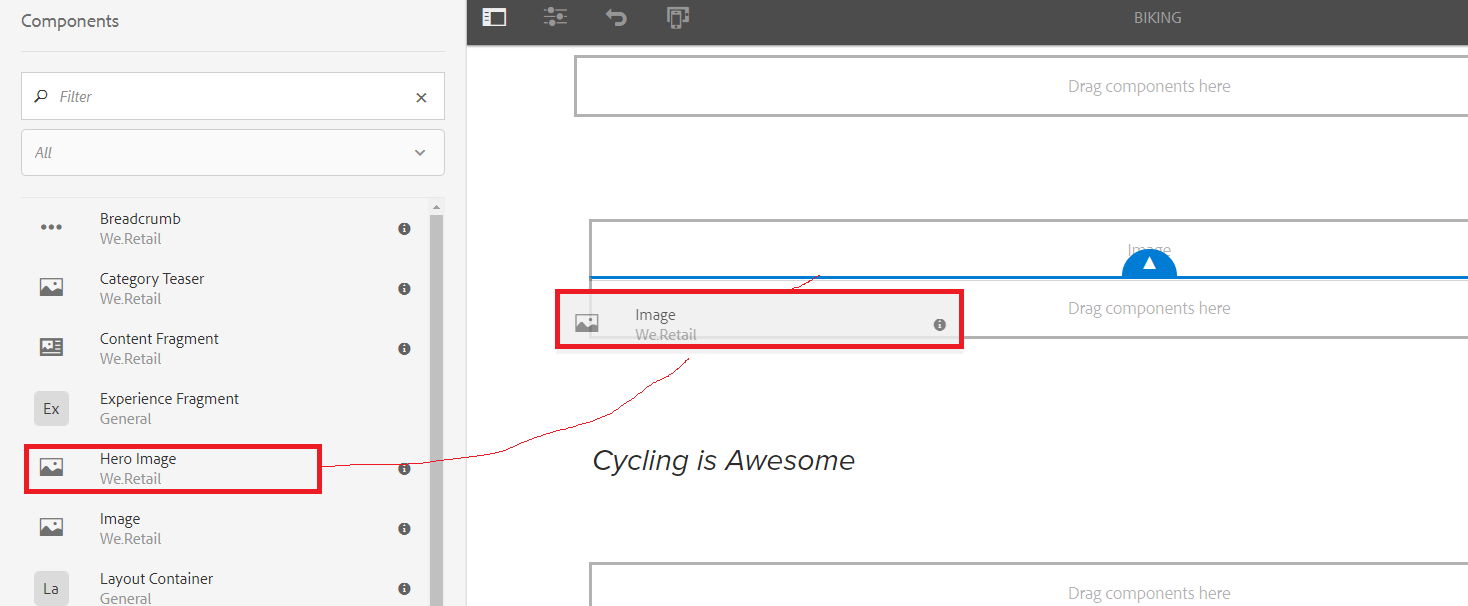The image size is (1468, 606).
Task: Click the top Drag components here dropzone
Action: pyautogui.click(x=1148, y=86)
